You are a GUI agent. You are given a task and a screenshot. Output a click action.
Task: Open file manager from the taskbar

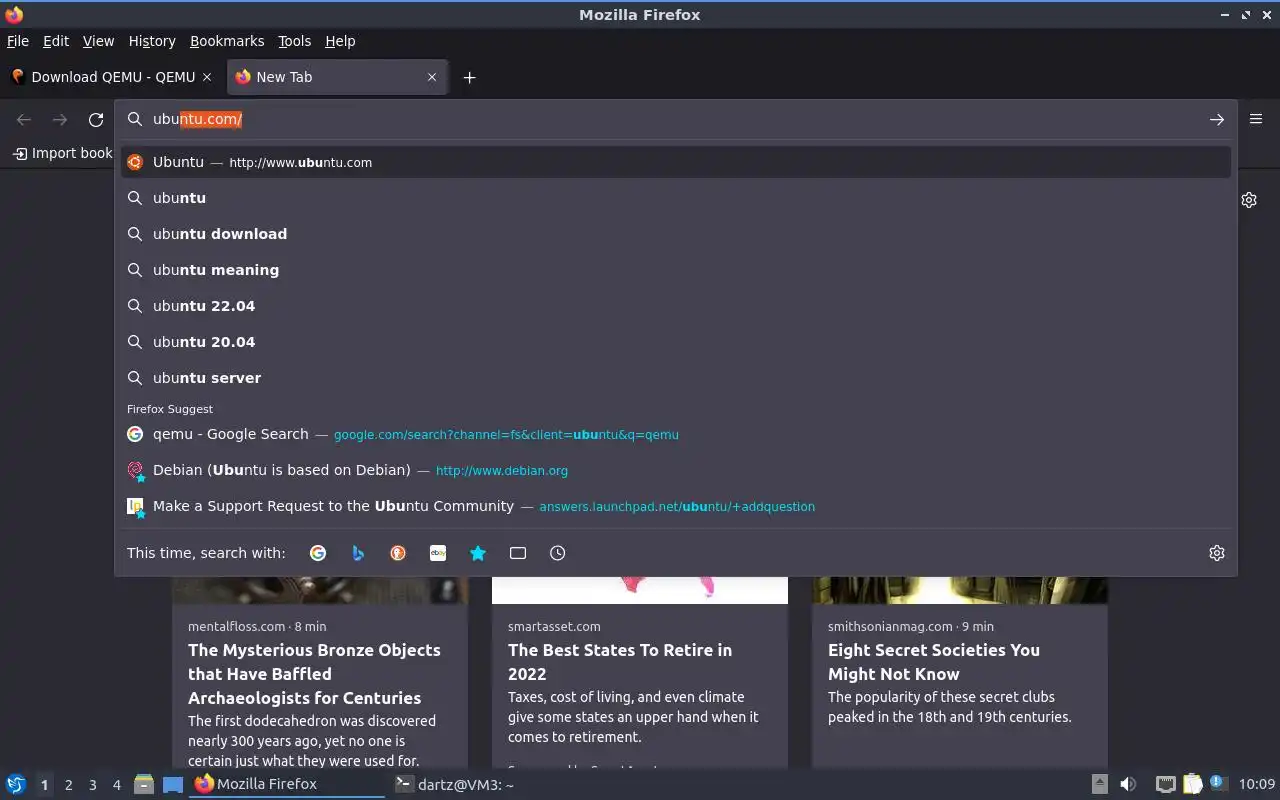[x=144, y=784]
